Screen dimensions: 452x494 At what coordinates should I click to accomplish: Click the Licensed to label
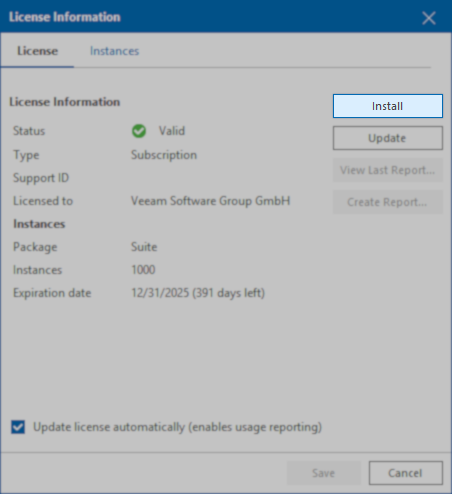tap(43, 201)
